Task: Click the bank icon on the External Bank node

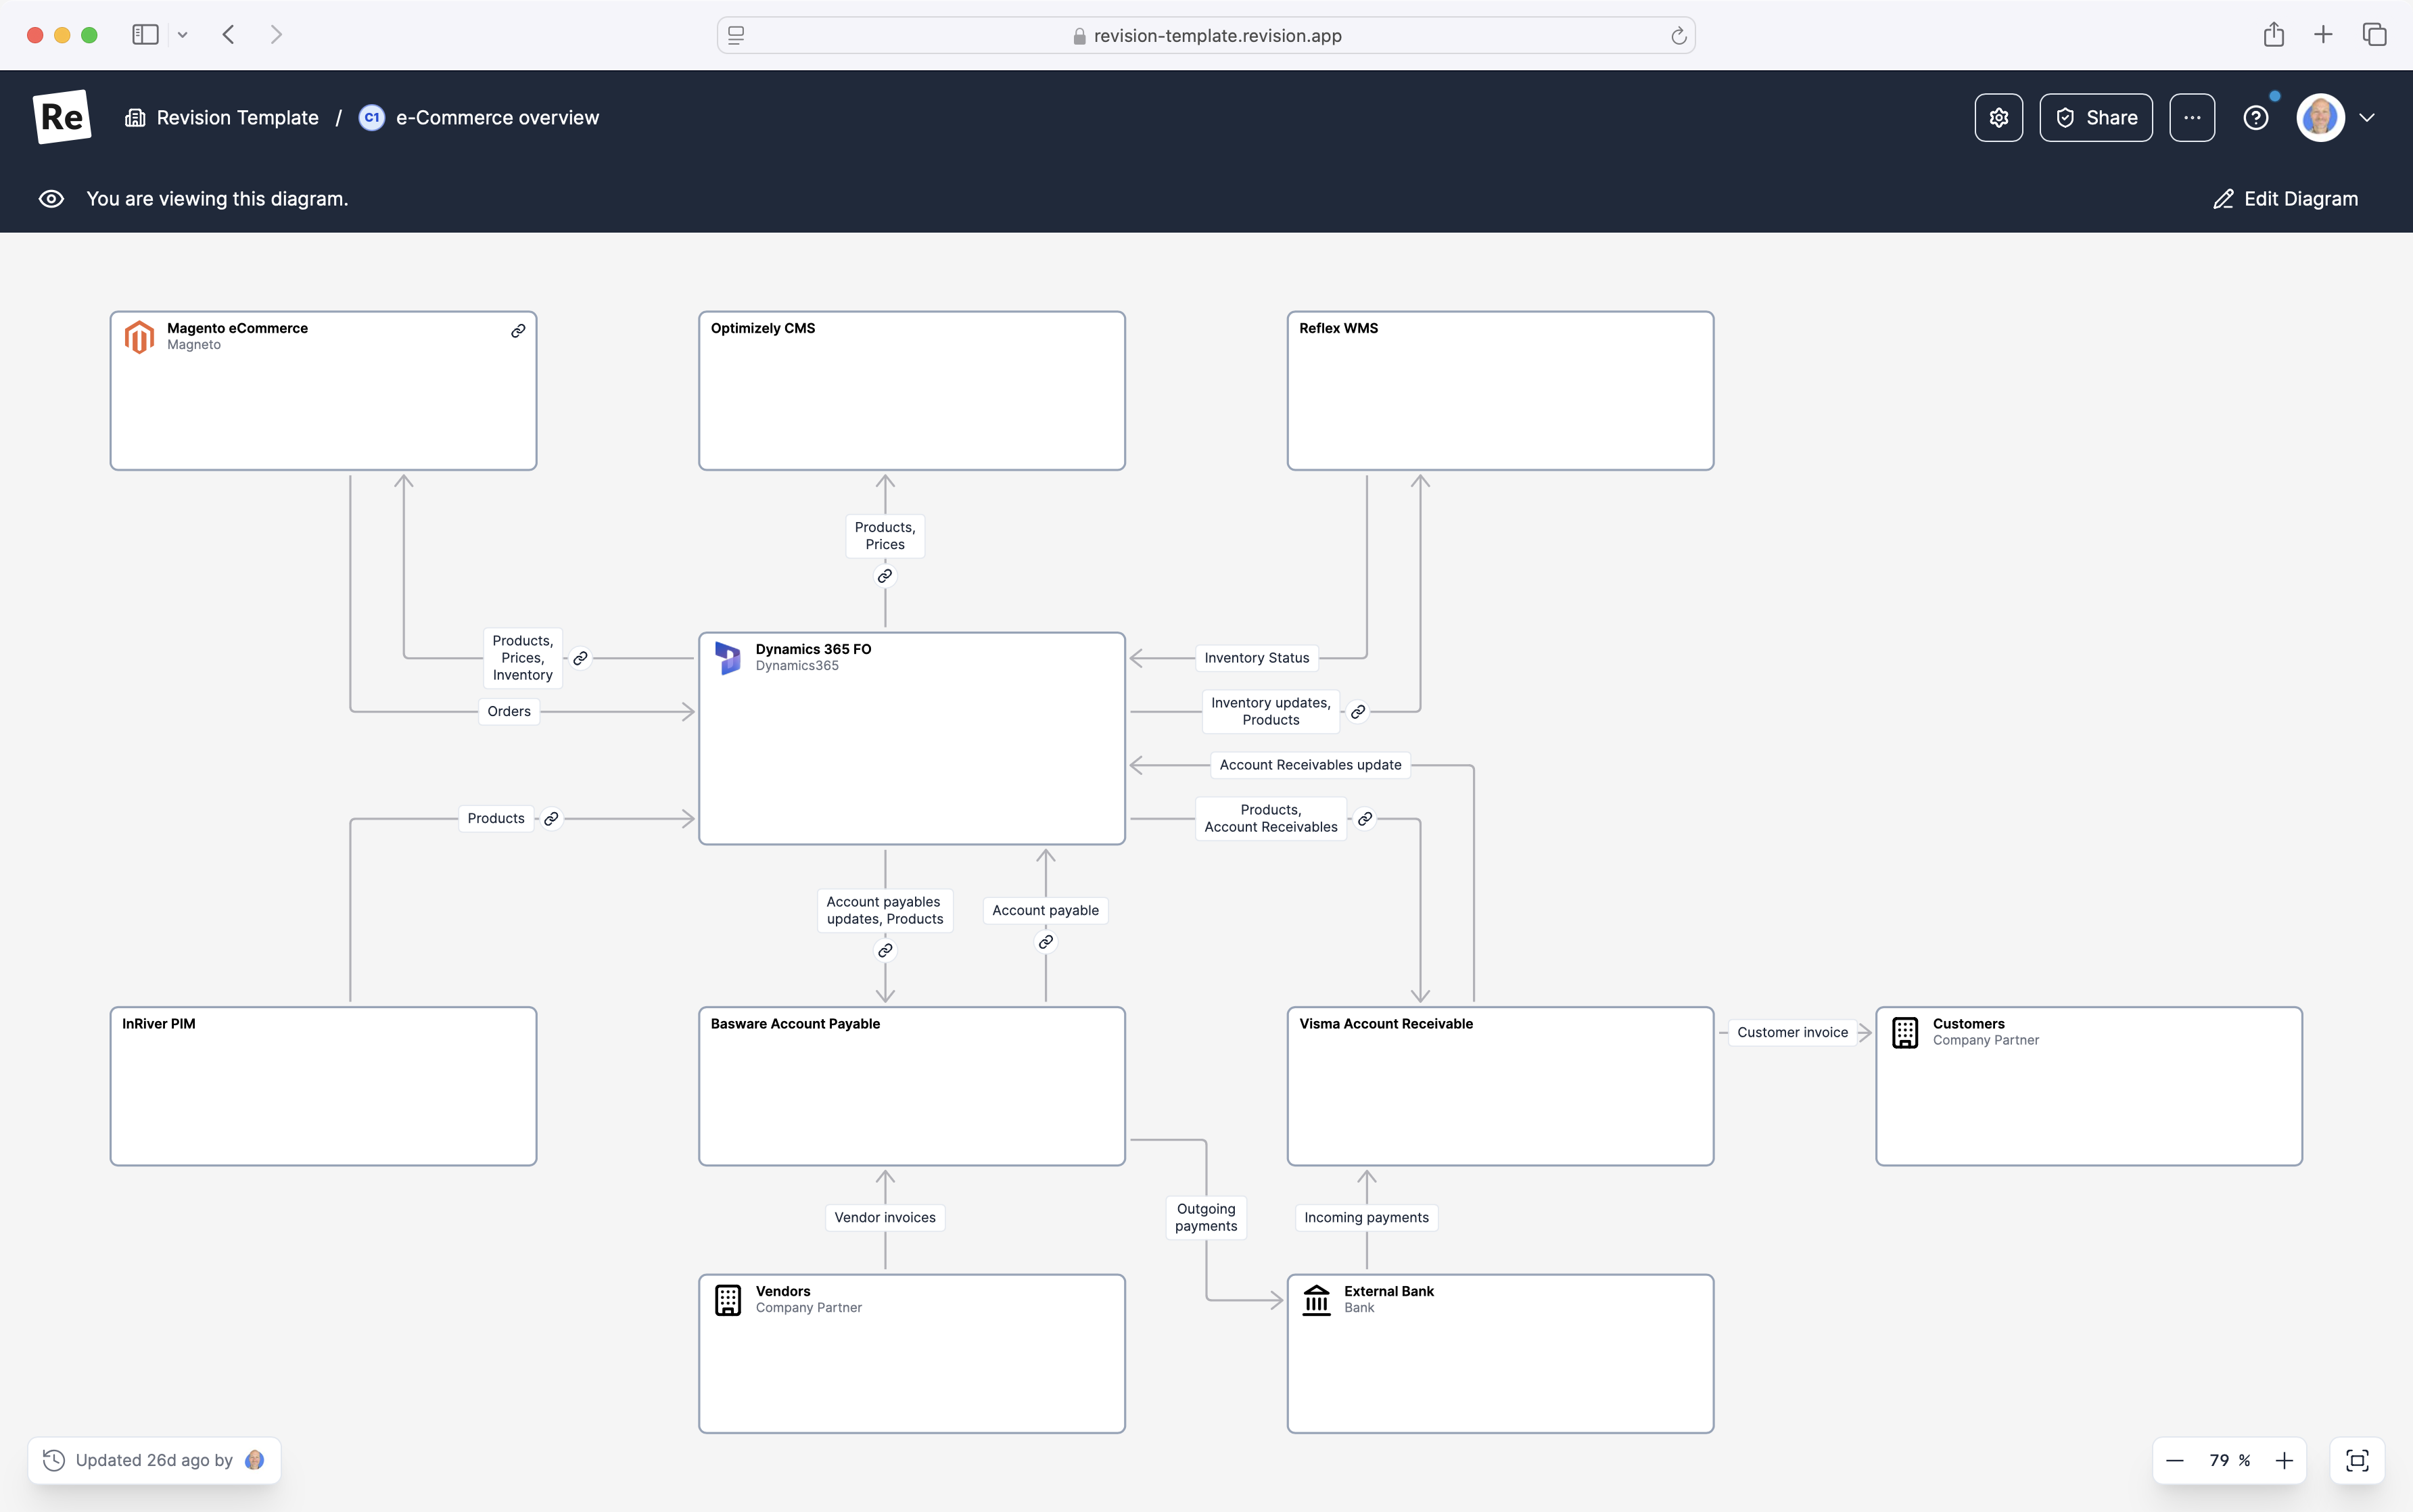Action: [1317, 1299]
